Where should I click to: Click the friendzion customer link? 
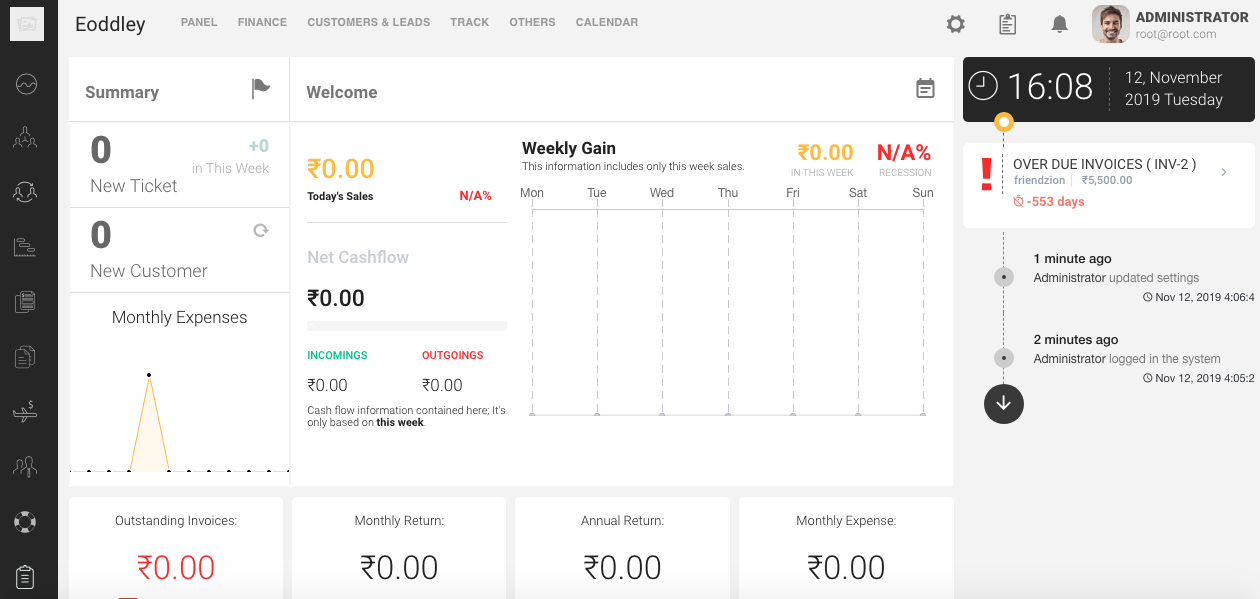point(1040,181)
